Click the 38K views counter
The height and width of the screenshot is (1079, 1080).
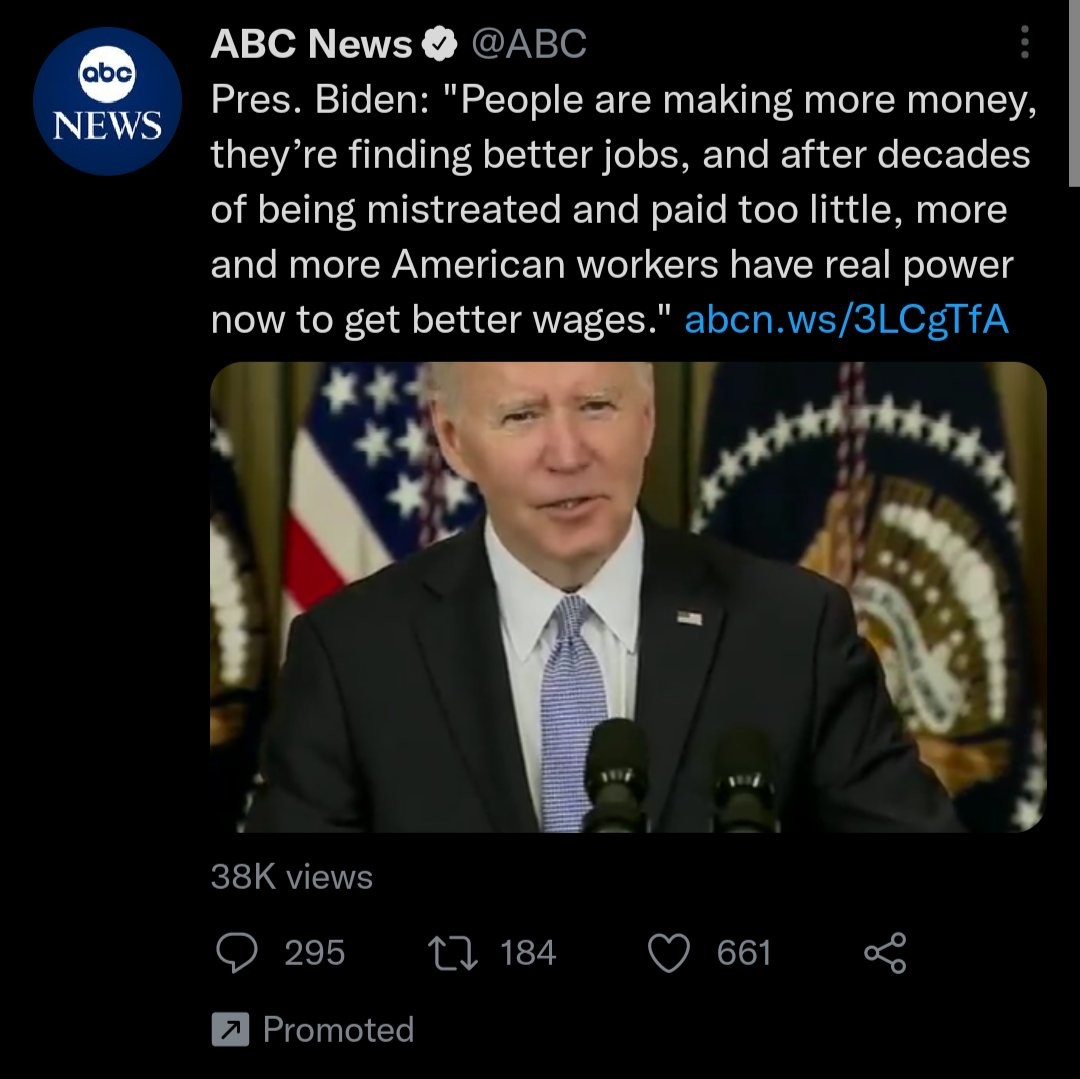click(x=291, y=877)
